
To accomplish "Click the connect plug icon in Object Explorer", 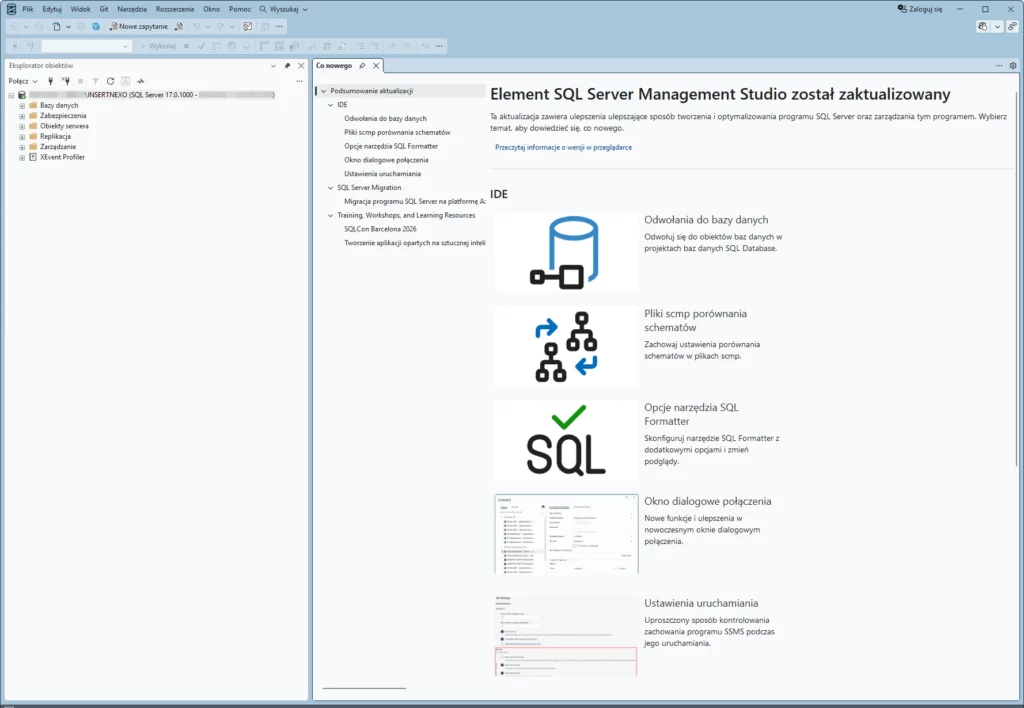I will pos(50,81).
